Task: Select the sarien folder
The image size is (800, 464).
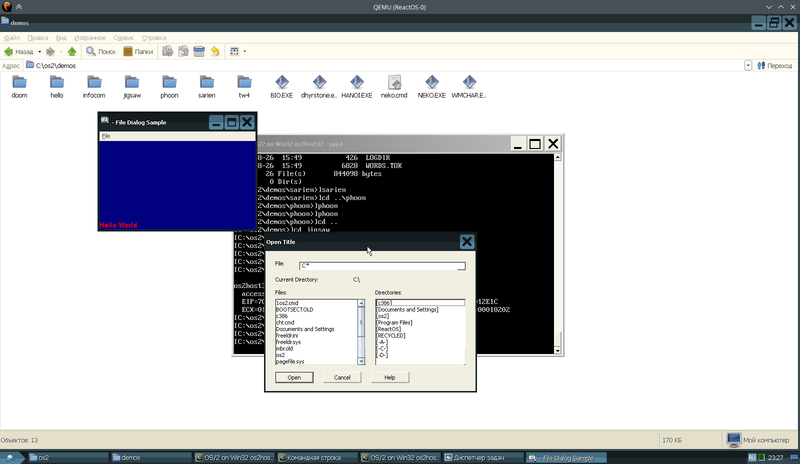Action: point(207,86)
